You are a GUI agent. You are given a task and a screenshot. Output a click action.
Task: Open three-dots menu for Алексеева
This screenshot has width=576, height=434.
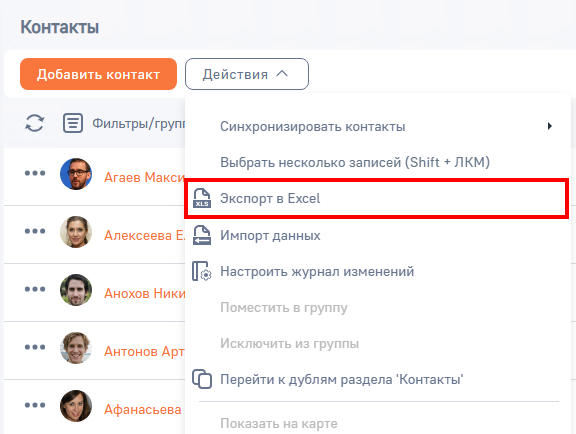click(x=35, y=231)
